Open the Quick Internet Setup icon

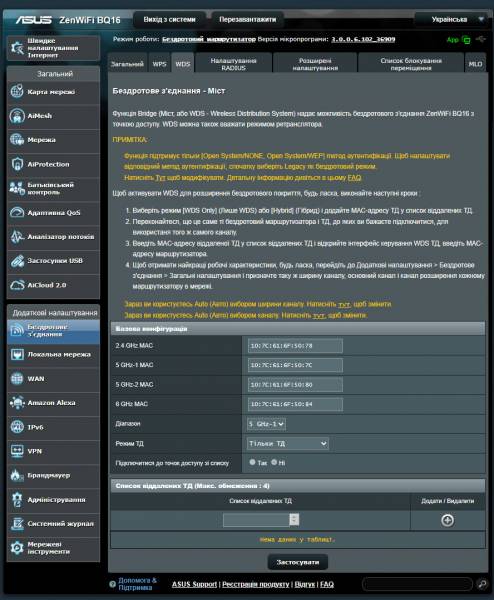coord(18,48)
